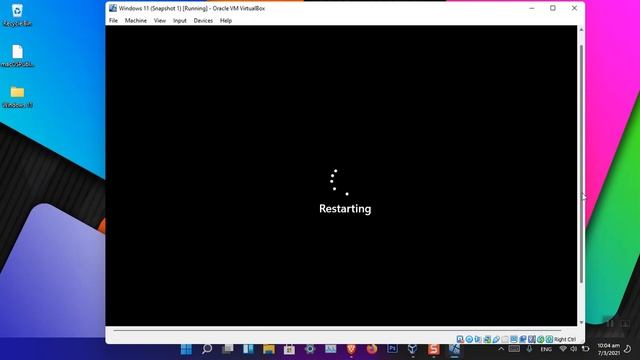Open Search from the taskbar

click(x=207, y=349)
